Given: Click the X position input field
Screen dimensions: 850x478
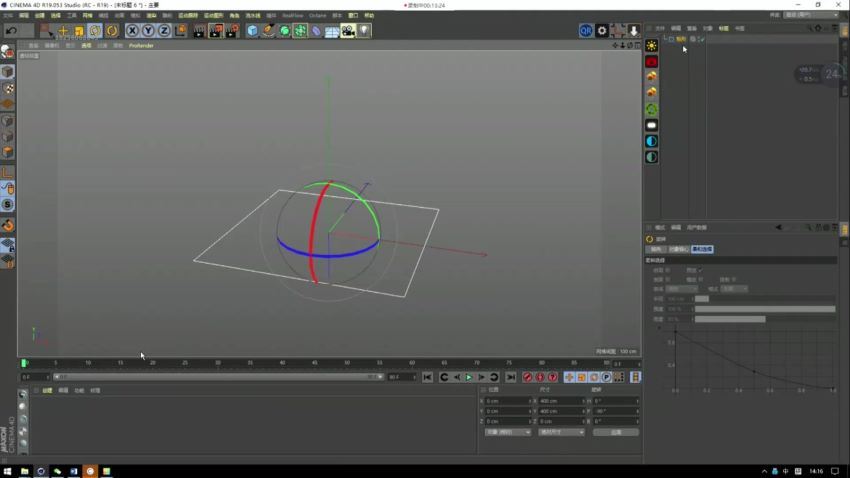Looking at the screenshot, I should [x=507, y=401].
